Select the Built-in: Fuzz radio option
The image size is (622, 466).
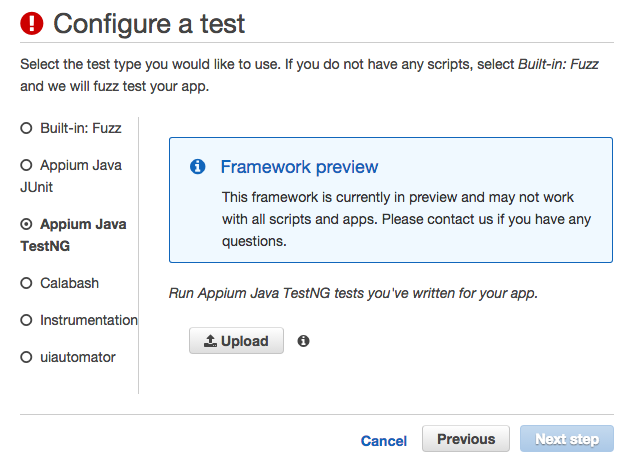coord(26,128)
